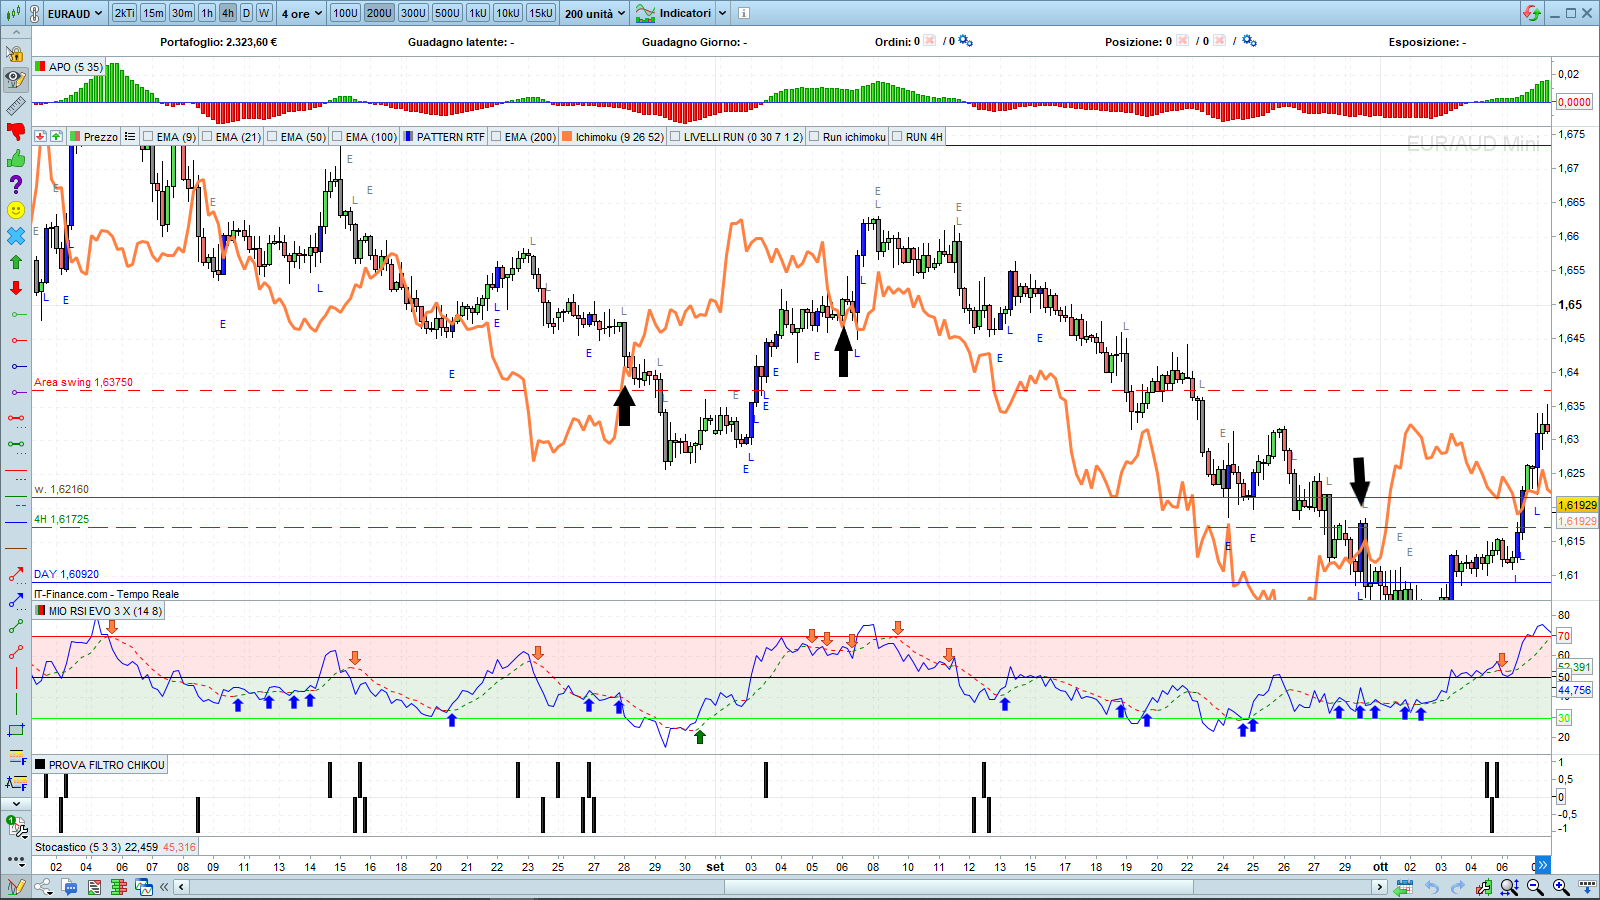This screenshot has width=1600, height=900.
Task: Select the green up arrow tool
Action: tap(15, 262)
